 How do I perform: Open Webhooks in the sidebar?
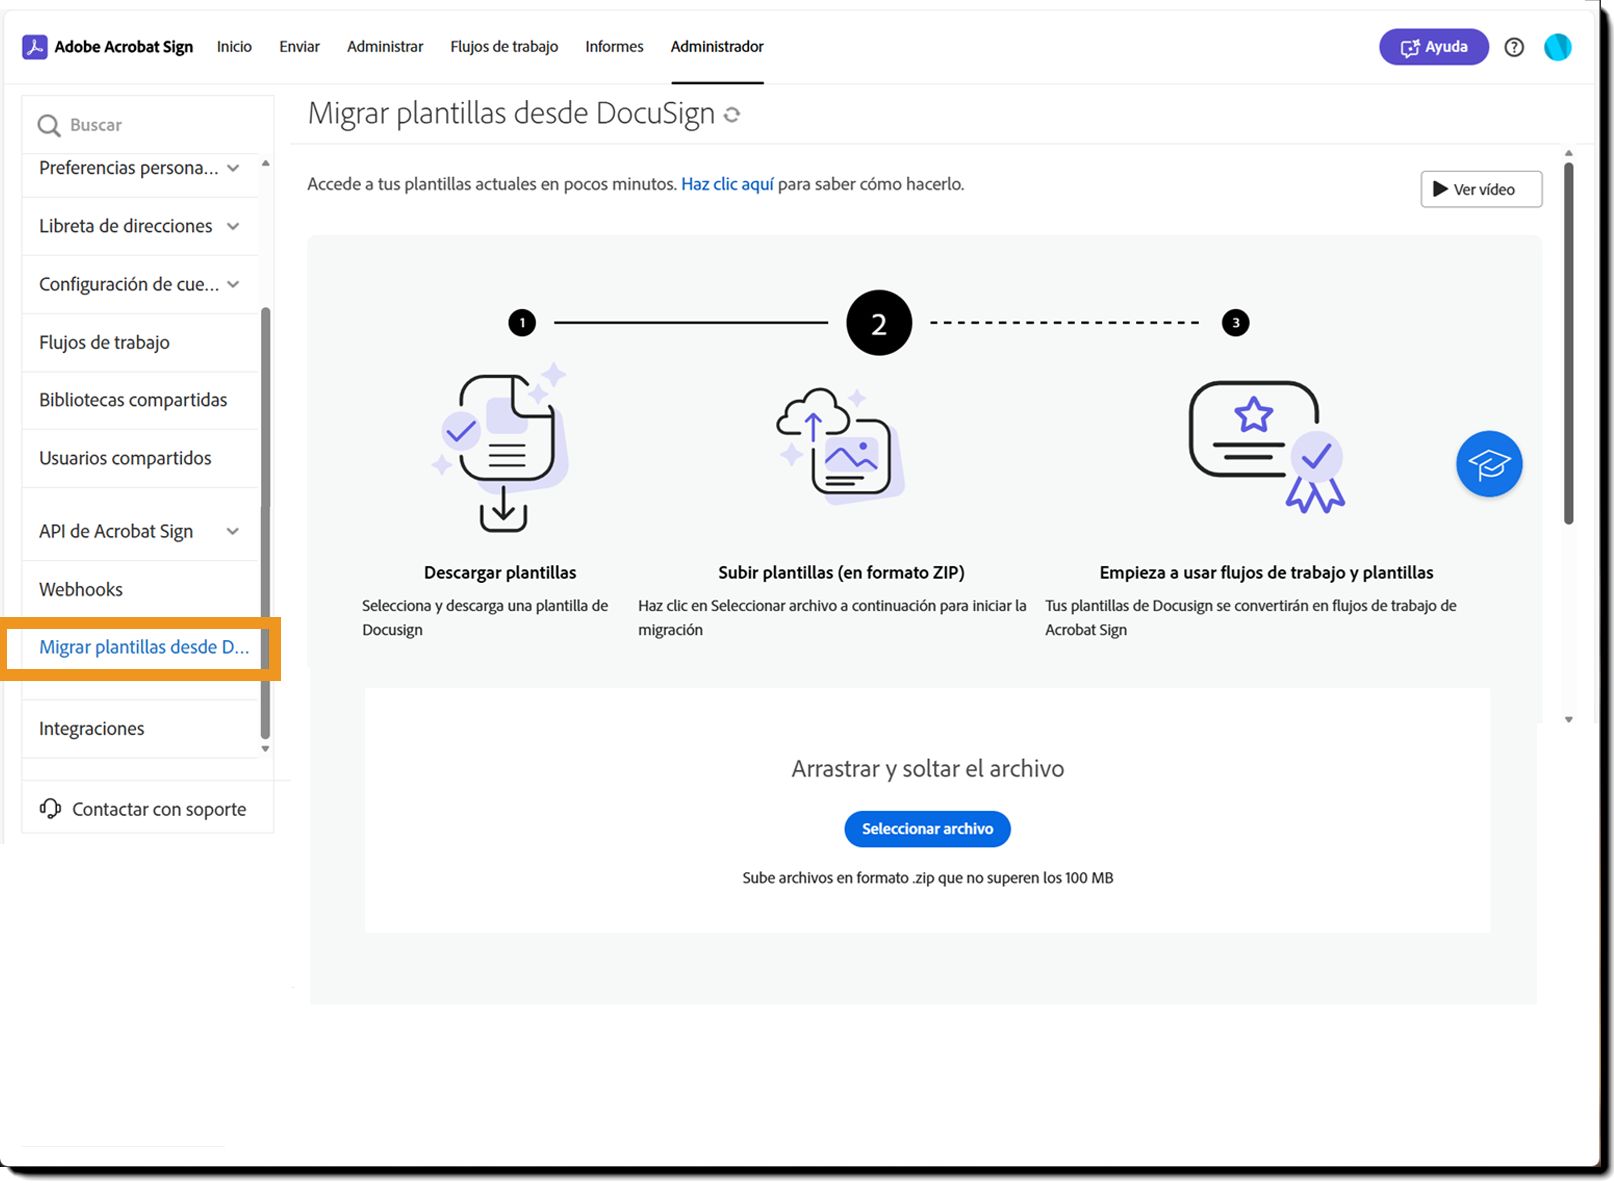pos(81,589)
